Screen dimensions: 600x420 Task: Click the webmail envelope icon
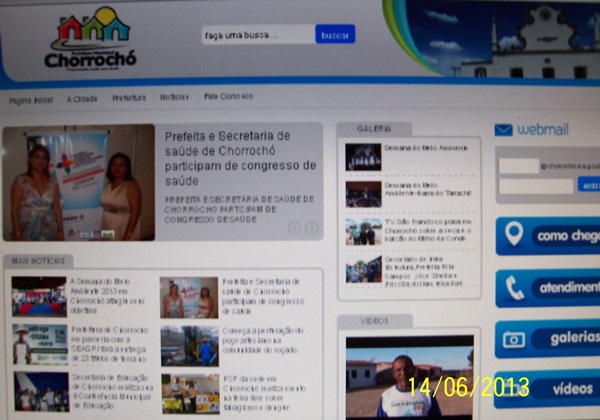(503, 130)
